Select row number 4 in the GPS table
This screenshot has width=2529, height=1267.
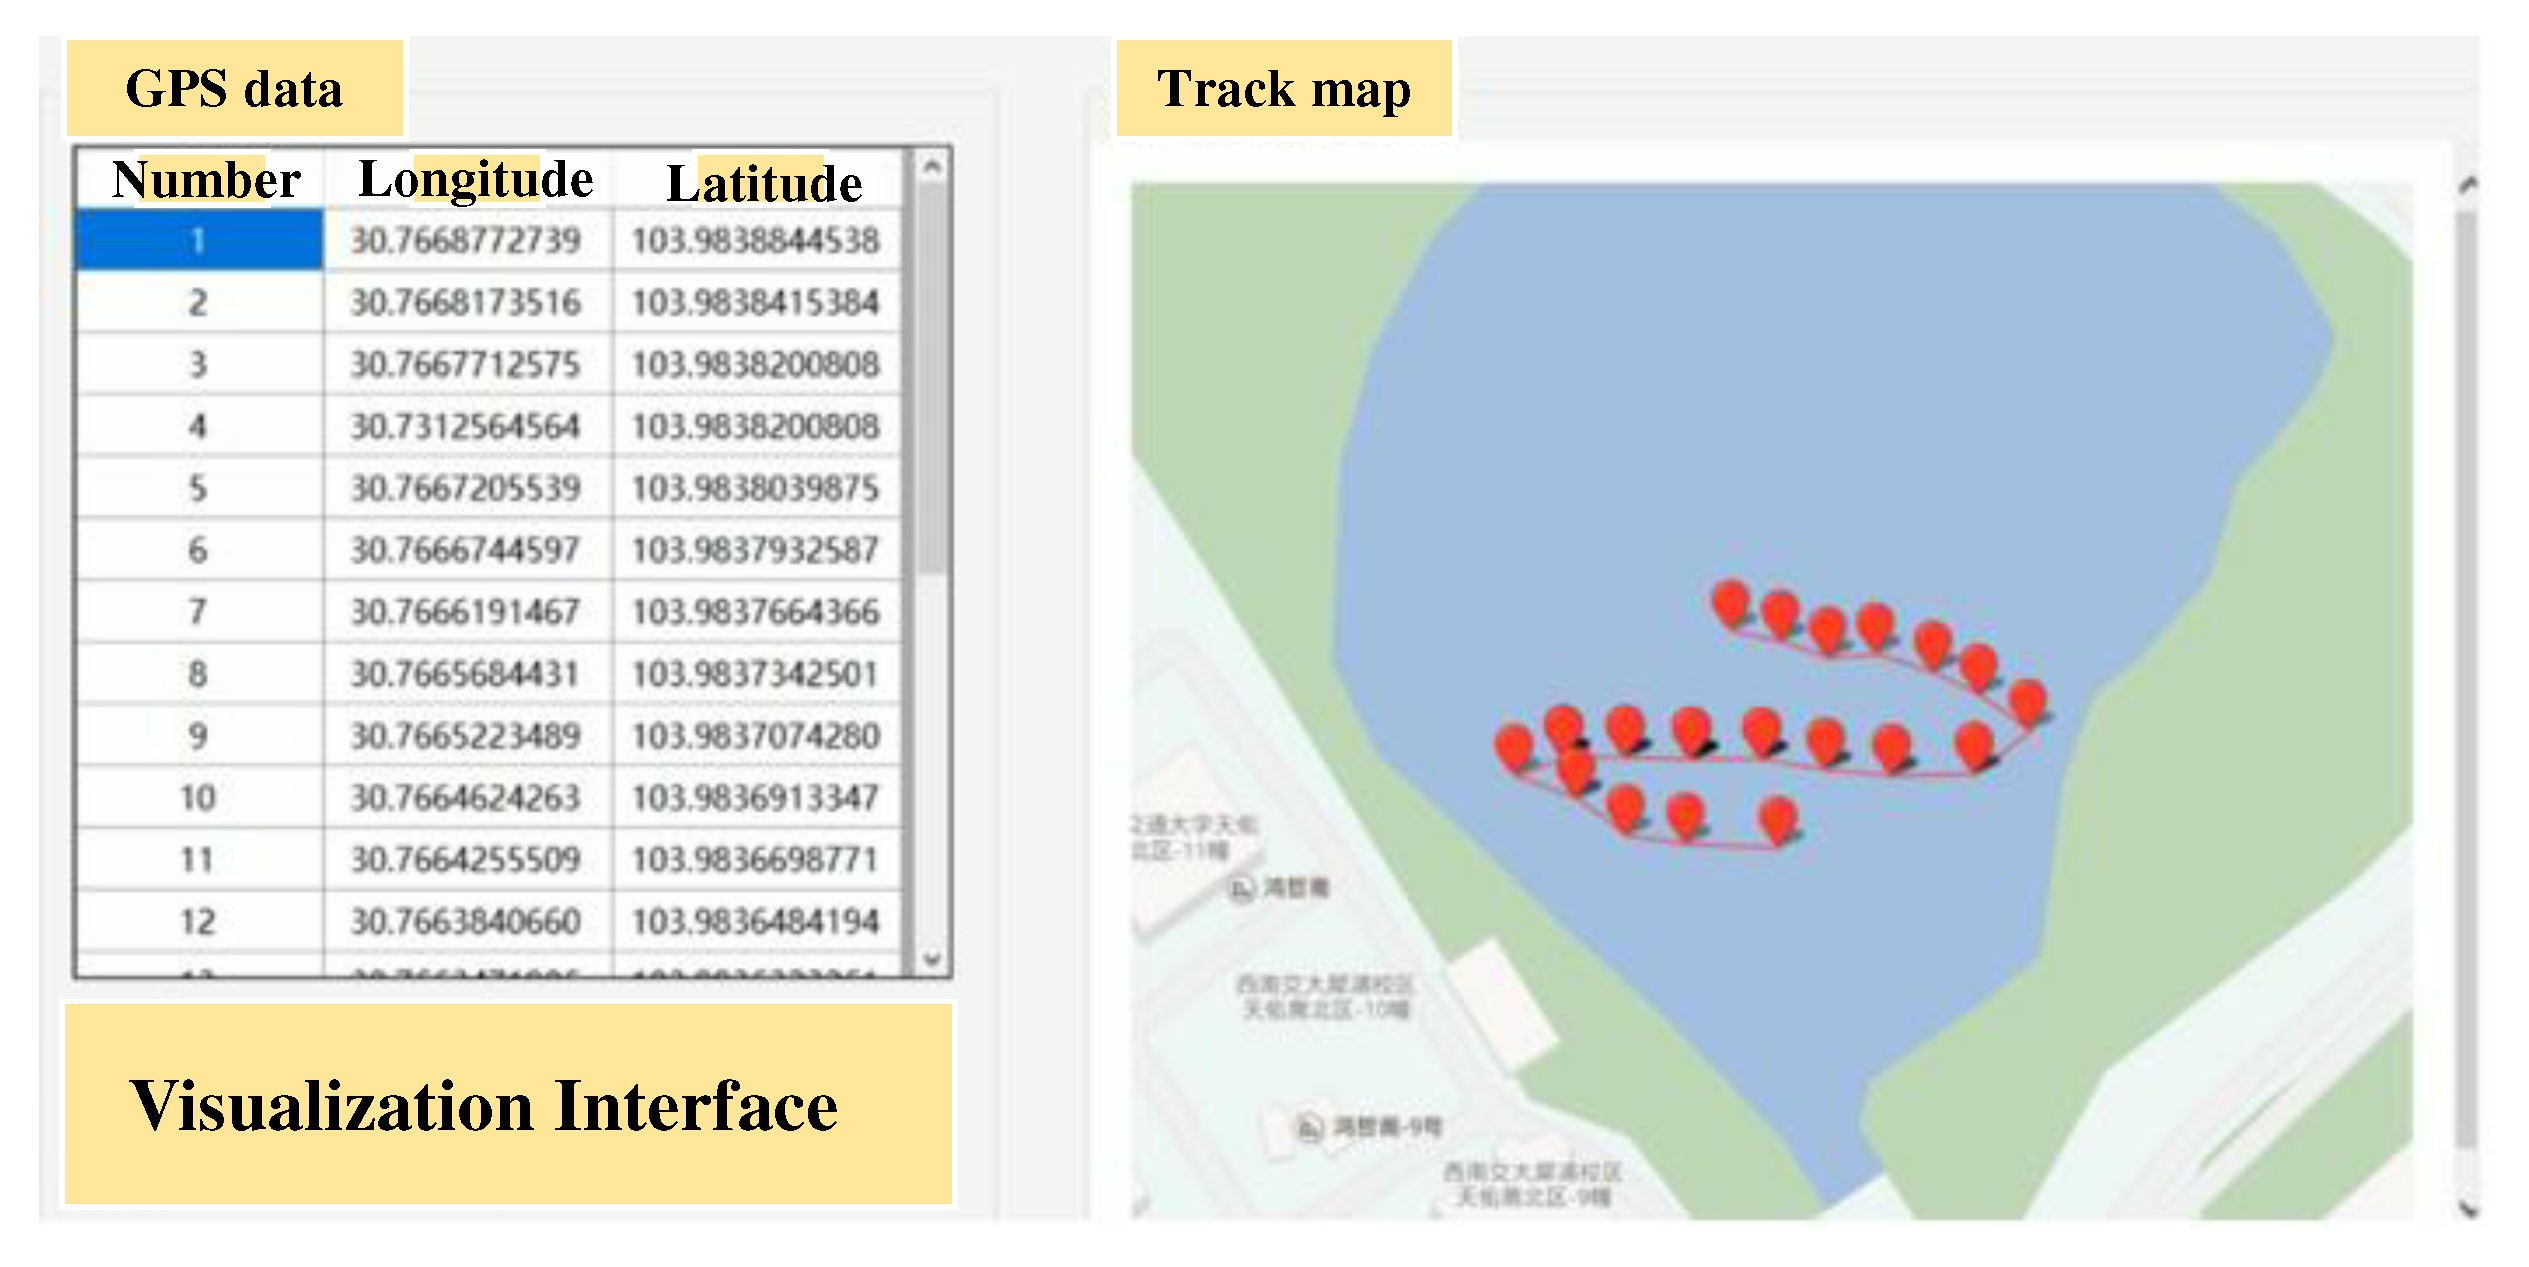click(x=198, y=426)
